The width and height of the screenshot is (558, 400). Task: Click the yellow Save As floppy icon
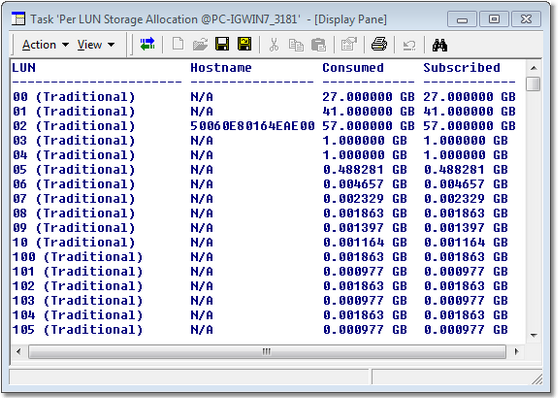pos(244,44)
